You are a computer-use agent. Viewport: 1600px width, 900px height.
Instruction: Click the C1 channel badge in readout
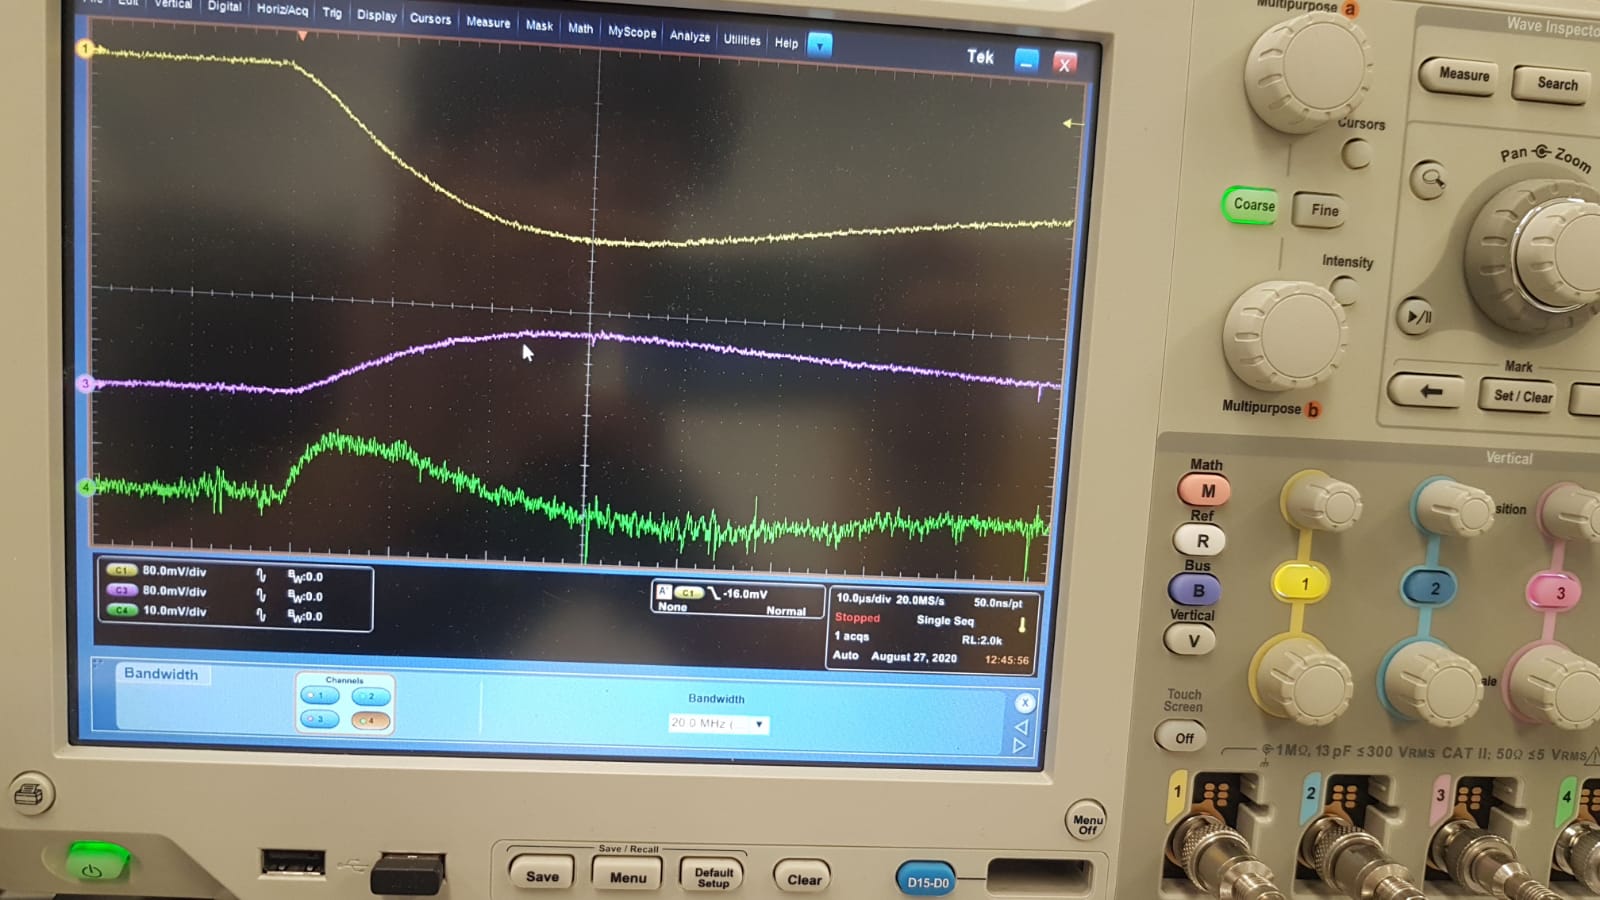tap(121, 570)
